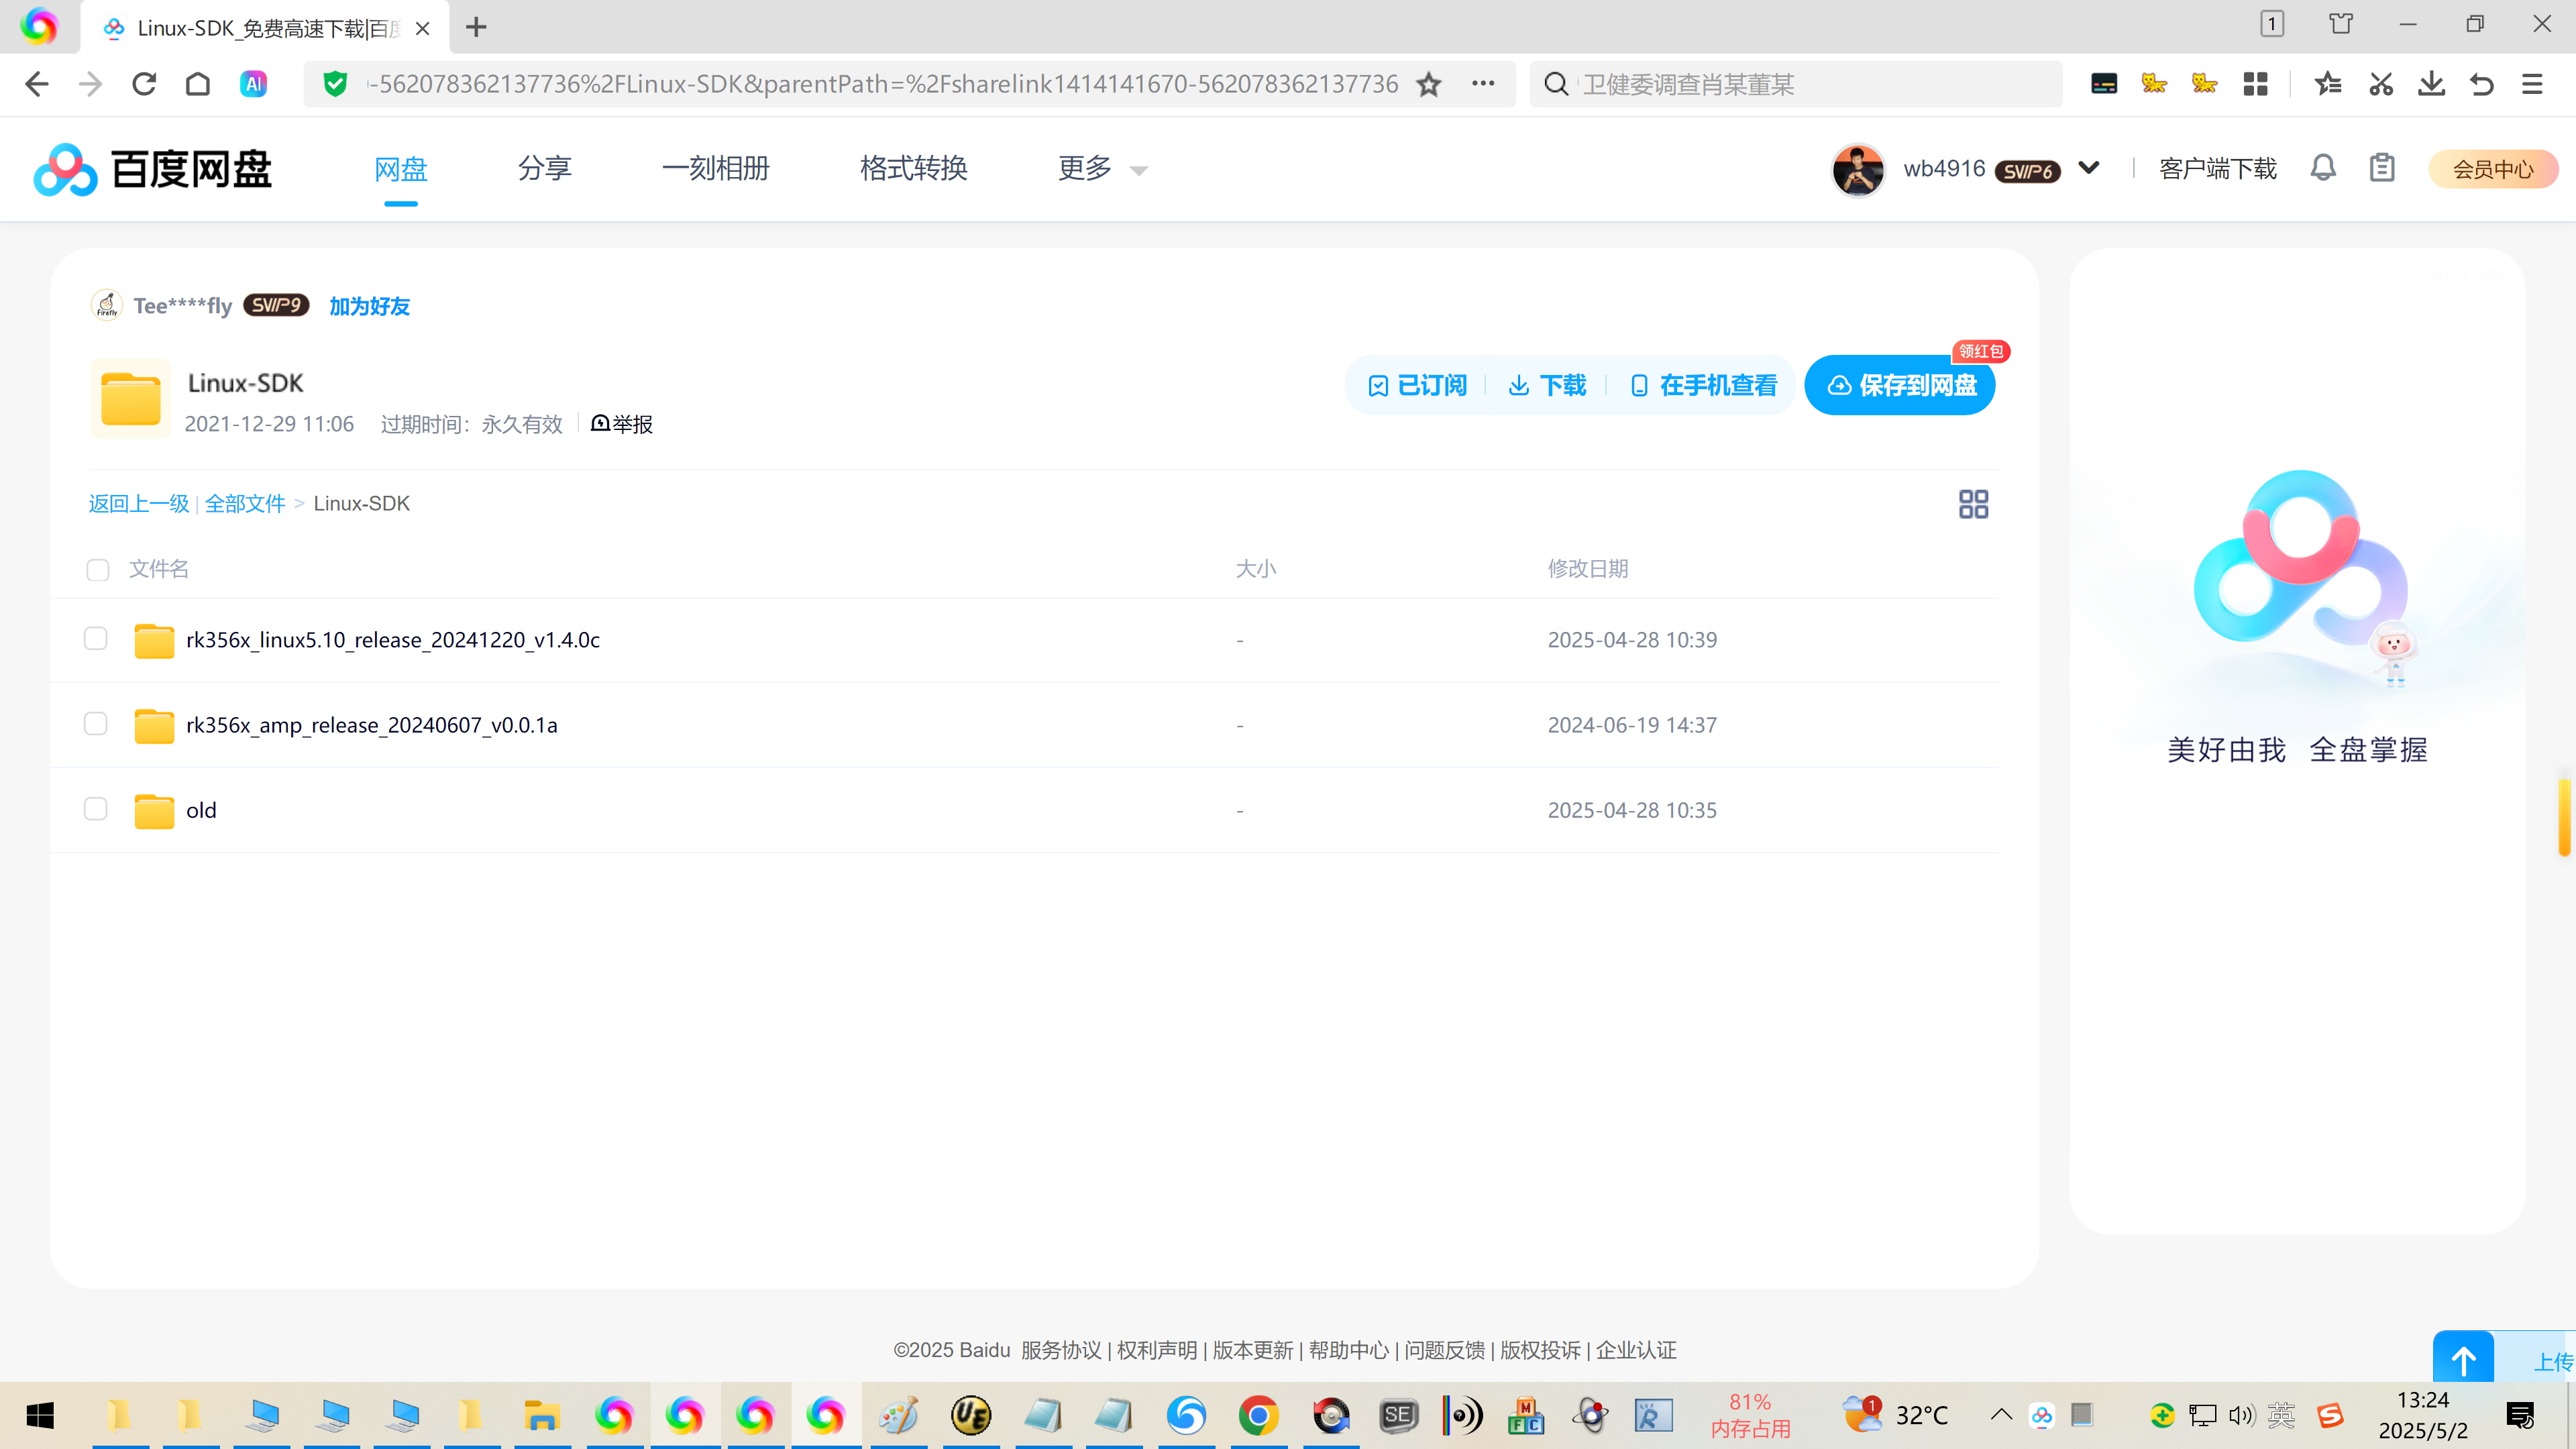2576x1449 pixels.
Task: Switch to the 分享 tab
Action: (x=544, y=168)
